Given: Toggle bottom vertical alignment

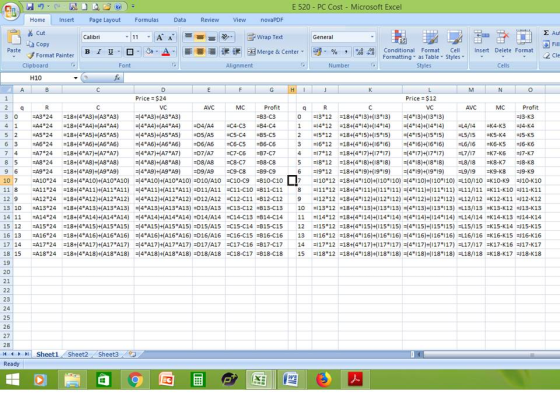Looking at the screenshot, I should [212, 37].
